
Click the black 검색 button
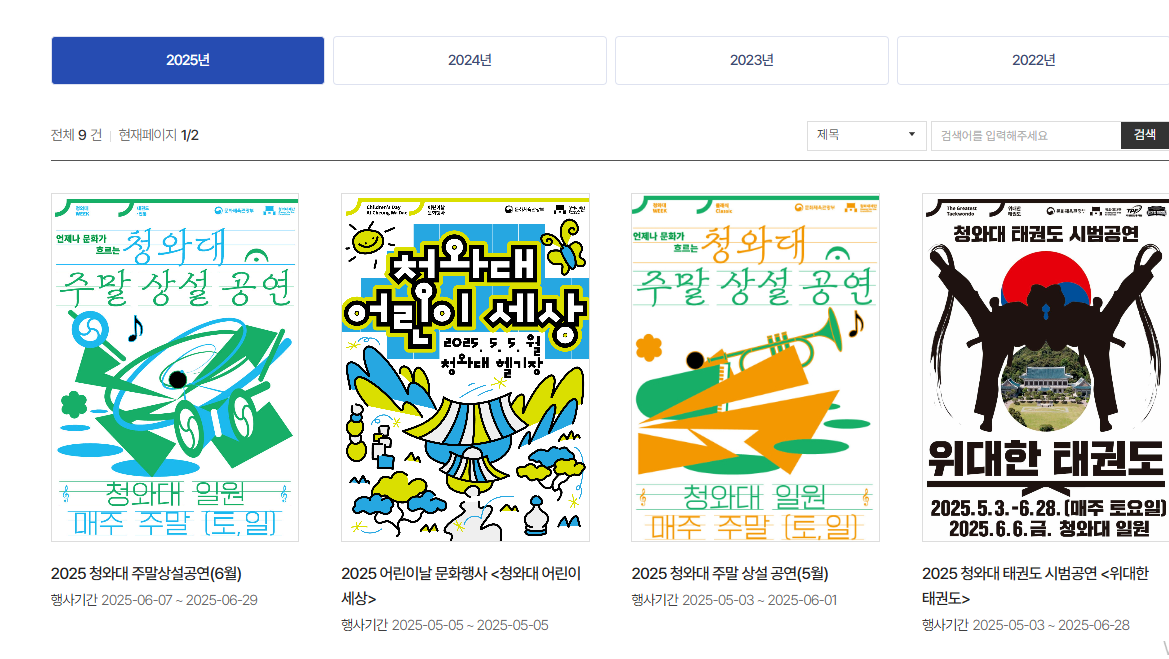click(x=1145, y=135)
